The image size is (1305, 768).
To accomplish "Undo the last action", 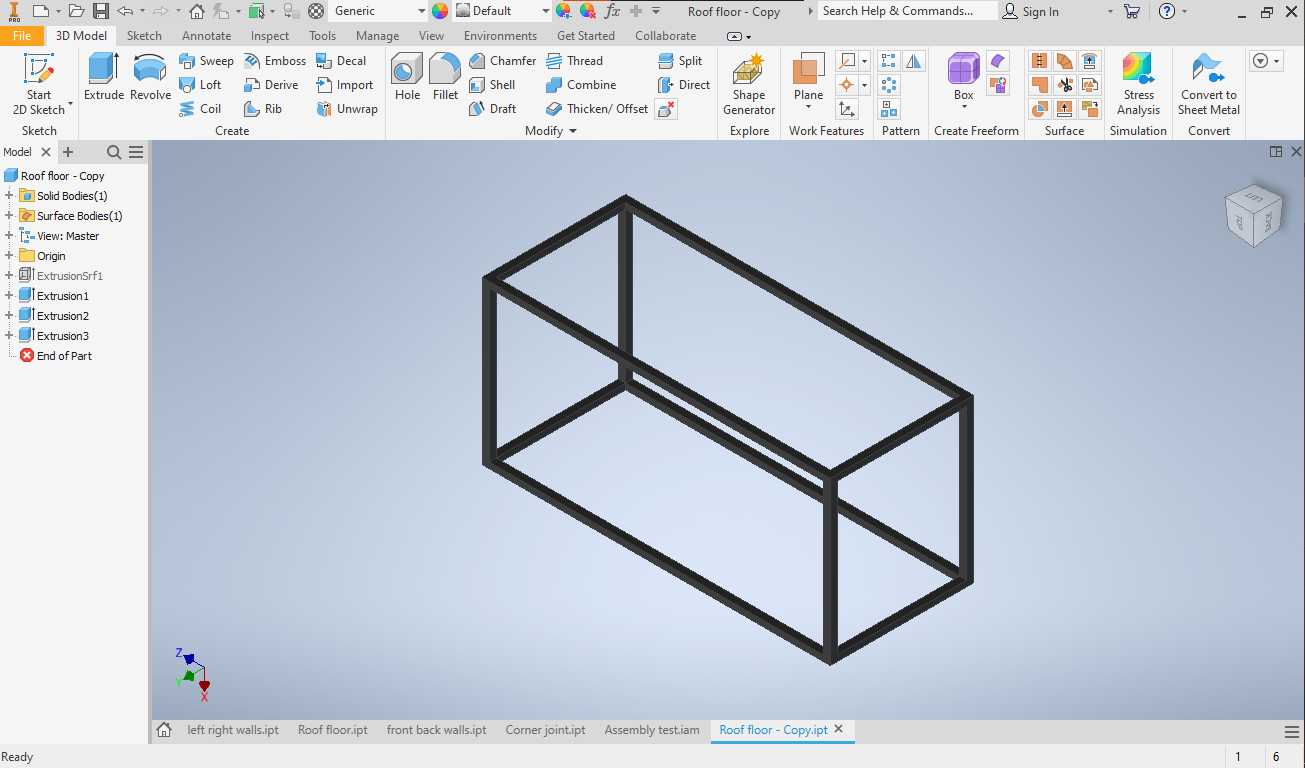I will click(x=125, y=11).
